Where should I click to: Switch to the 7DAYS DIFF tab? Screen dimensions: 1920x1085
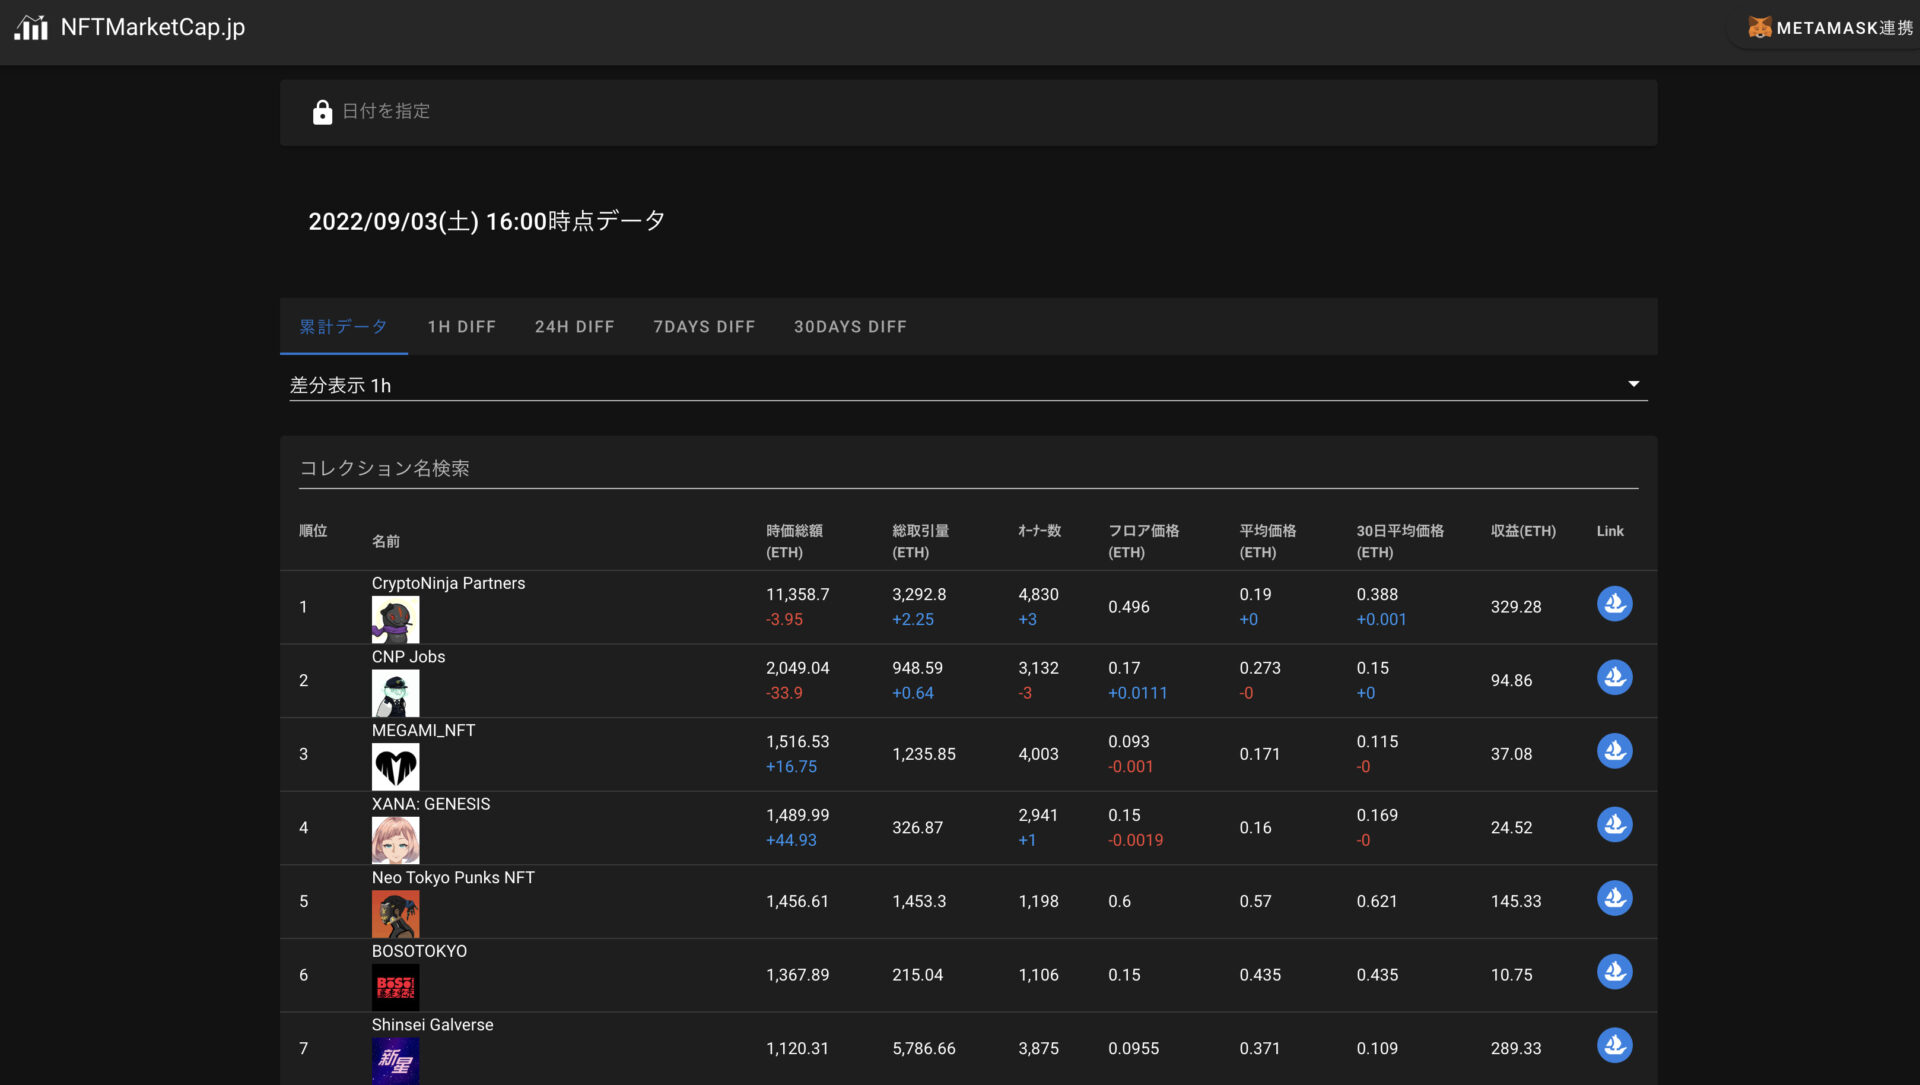click(x=704, y=327)
